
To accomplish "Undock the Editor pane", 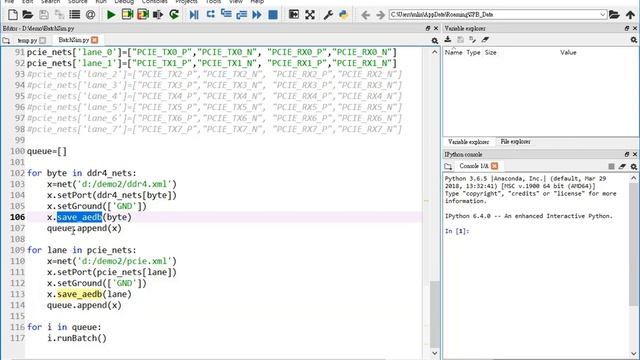I will click(428, 29).
